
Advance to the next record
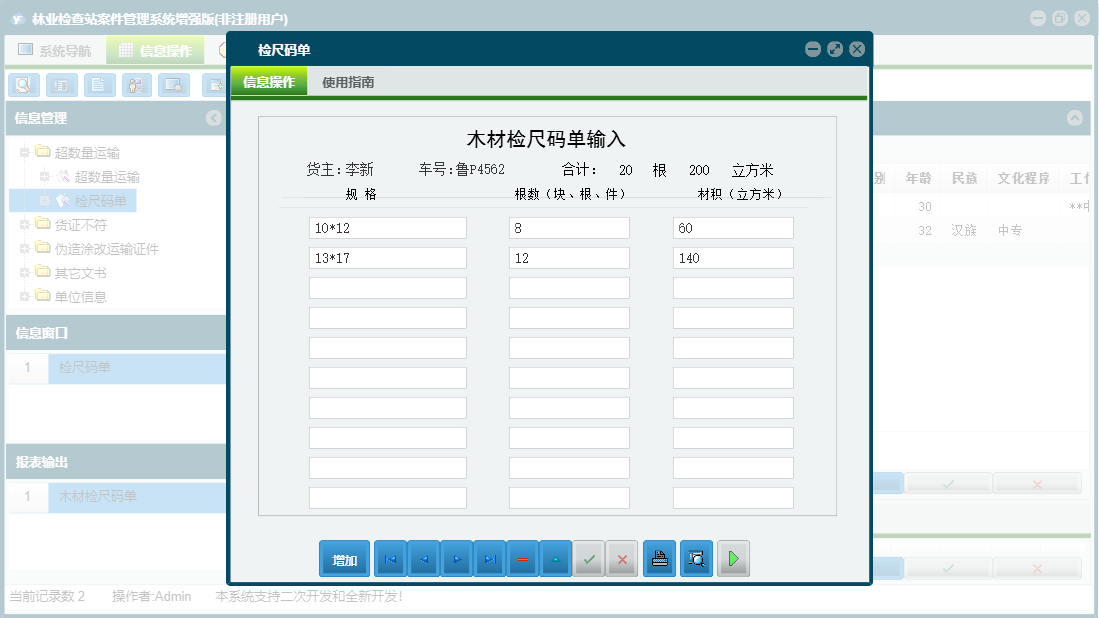click(457, 558)
